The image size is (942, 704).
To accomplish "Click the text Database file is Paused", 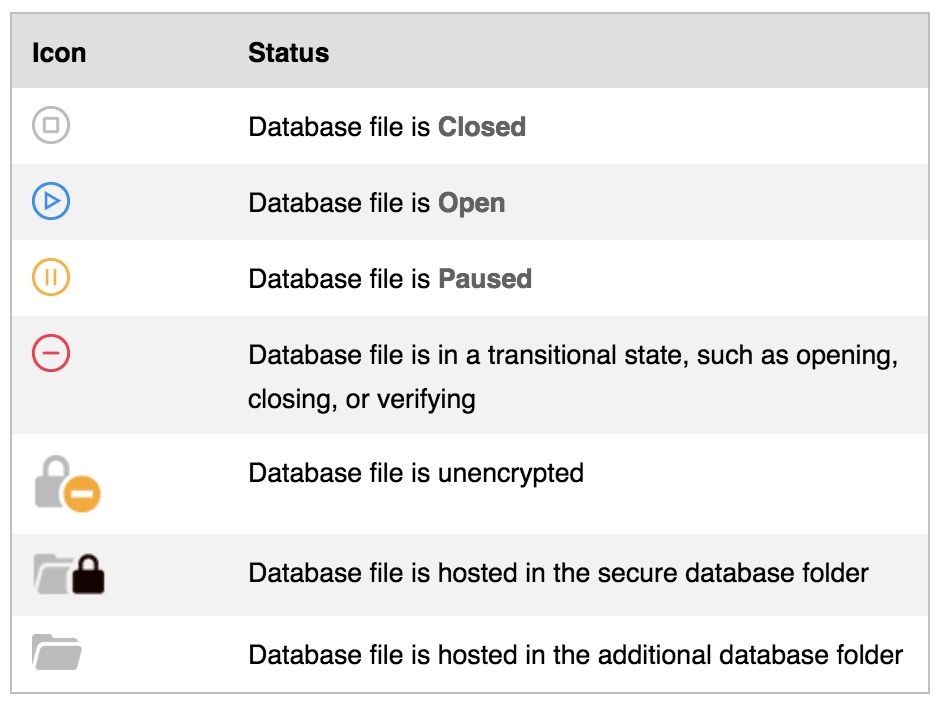I will tap(390, 279).
